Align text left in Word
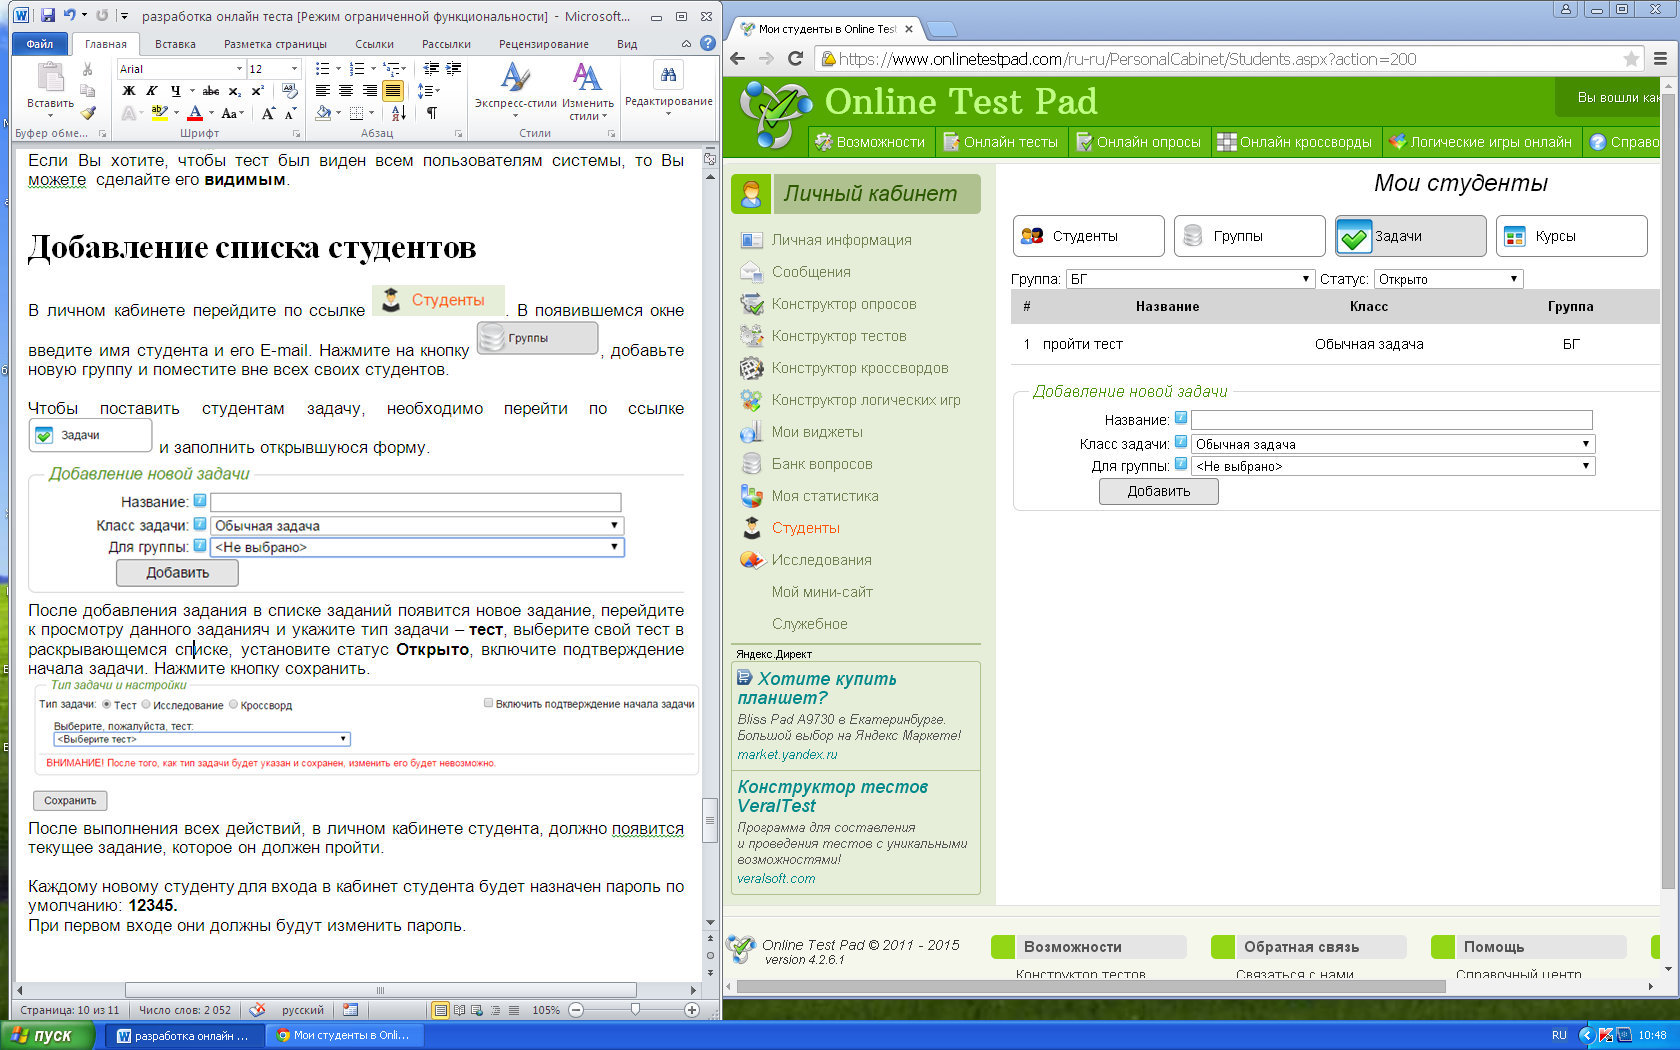 coord(323,91)
